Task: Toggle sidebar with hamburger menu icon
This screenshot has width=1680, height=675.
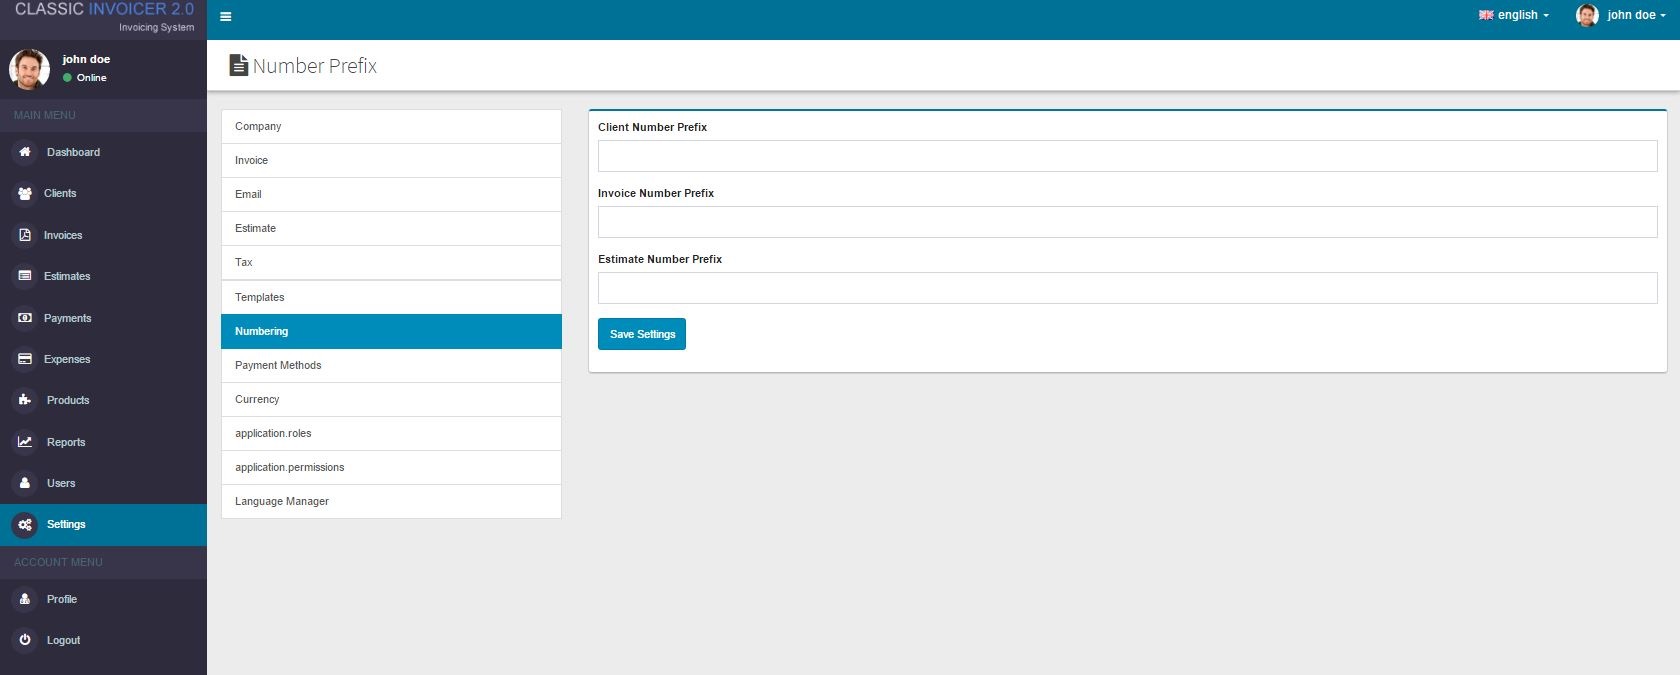Action: [226, 16]
